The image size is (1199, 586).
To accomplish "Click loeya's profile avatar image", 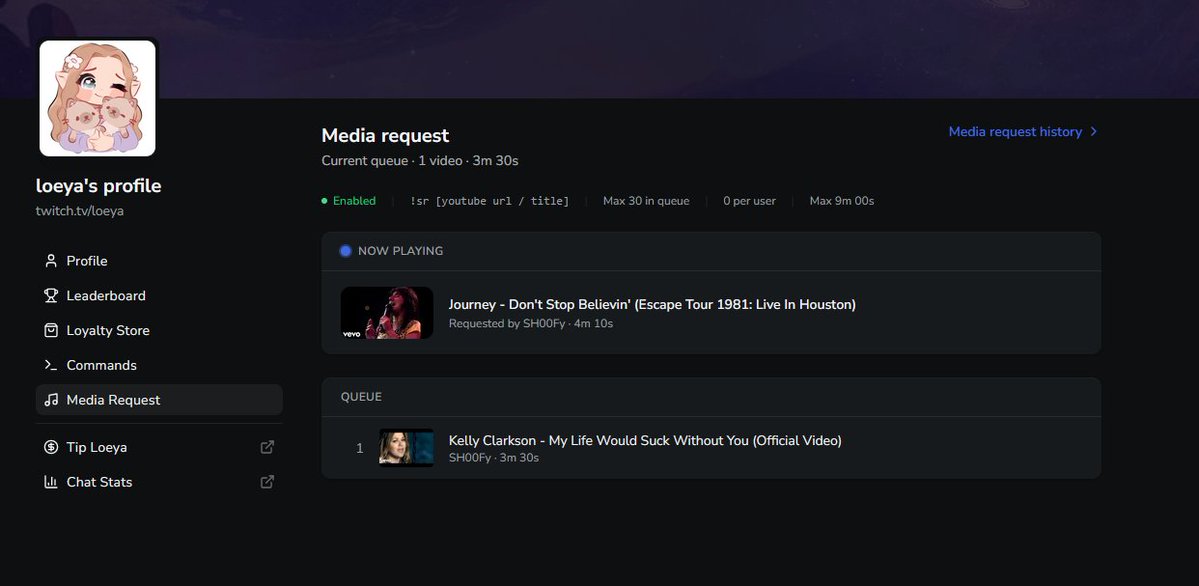I will point(97,98).
